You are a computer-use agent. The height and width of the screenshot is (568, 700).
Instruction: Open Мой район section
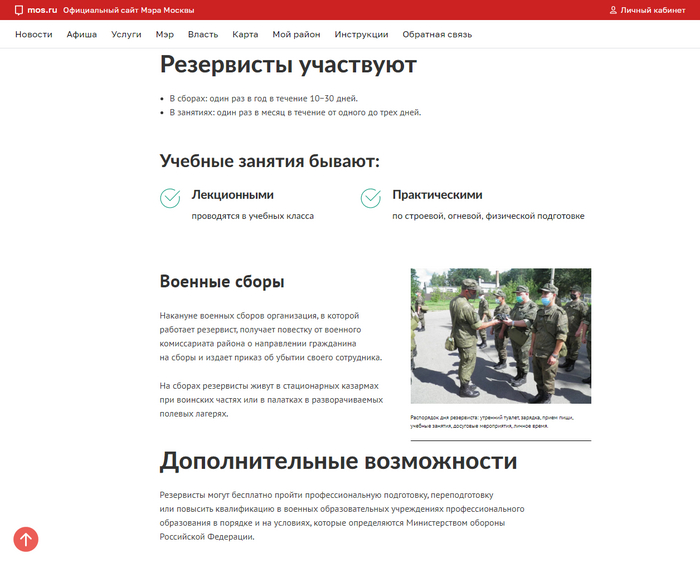click(x=296, y=34)
